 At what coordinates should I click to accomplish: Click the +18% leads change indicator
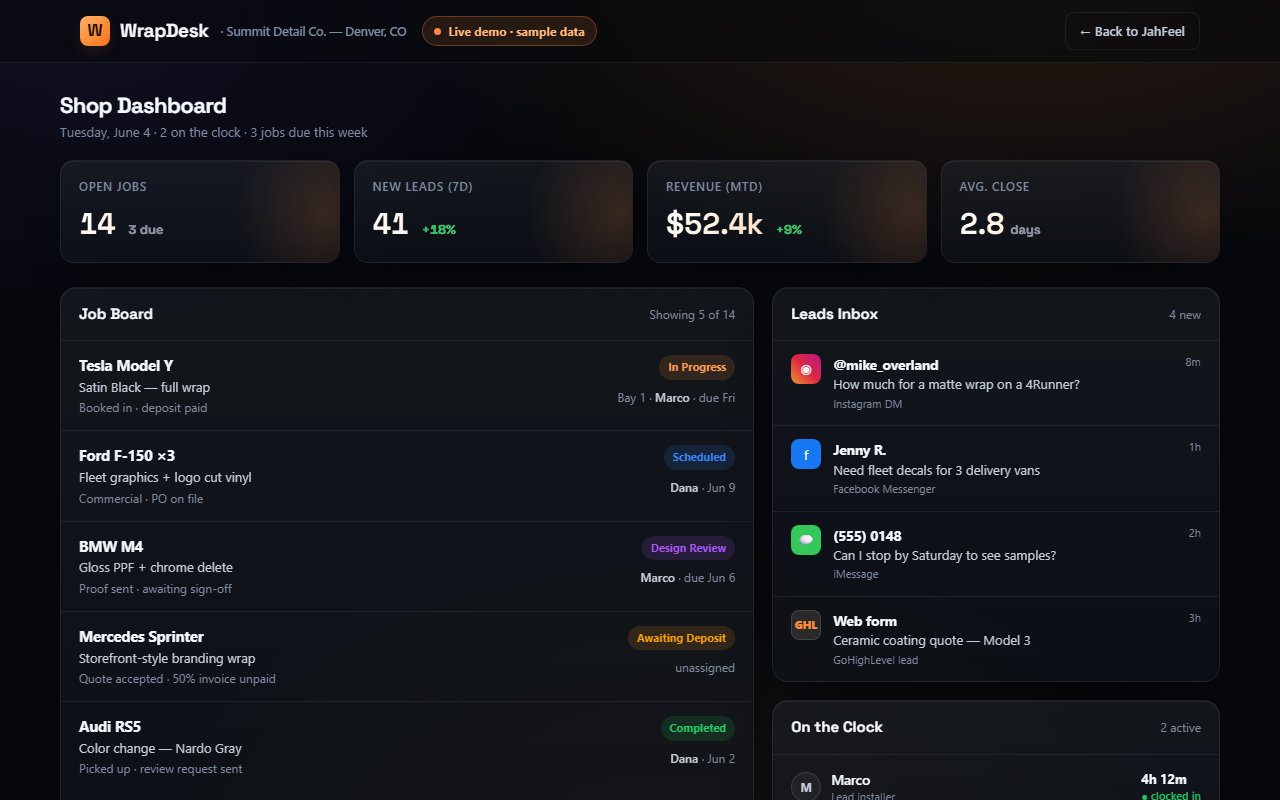tap(439, 230)
